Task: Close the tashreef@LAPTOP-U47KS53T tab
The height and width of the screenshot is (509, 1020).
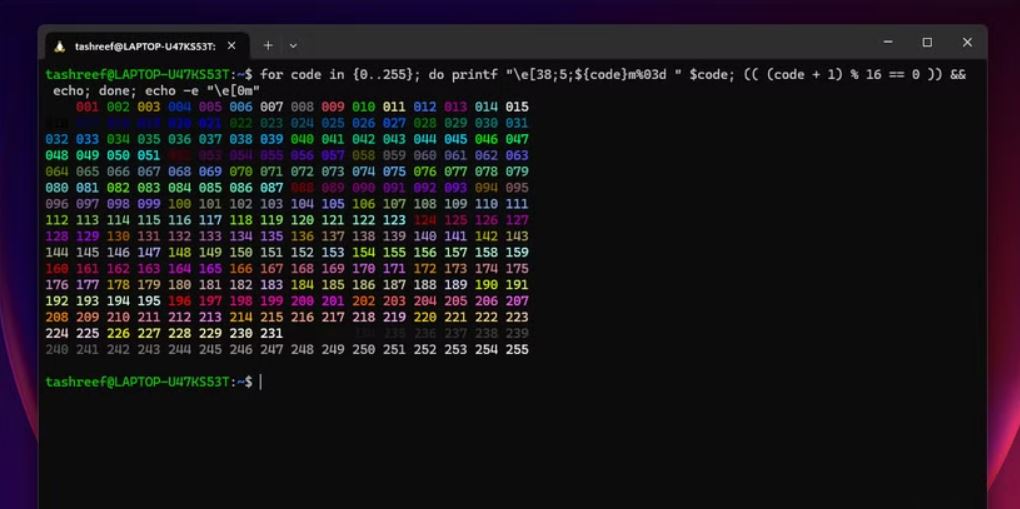Action: pyautogui.click(x=232, y=46)
